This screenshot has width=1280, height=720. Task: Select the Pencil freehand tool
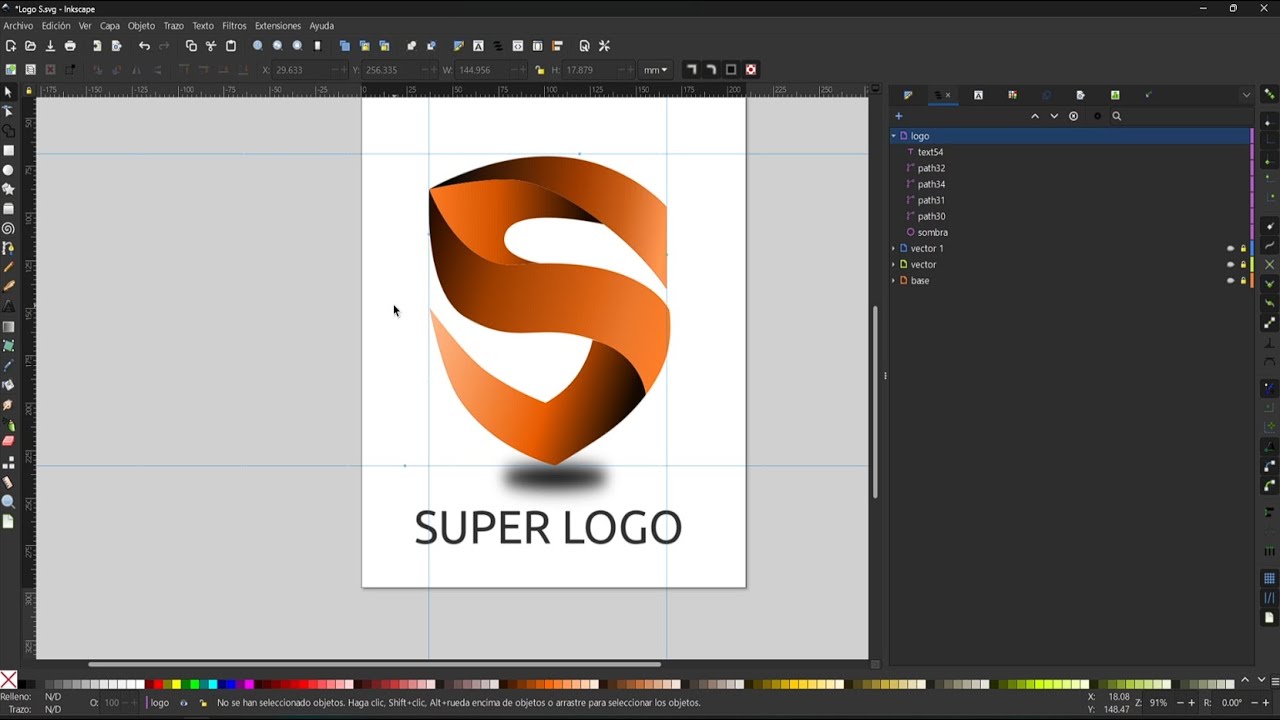[8, 267]
